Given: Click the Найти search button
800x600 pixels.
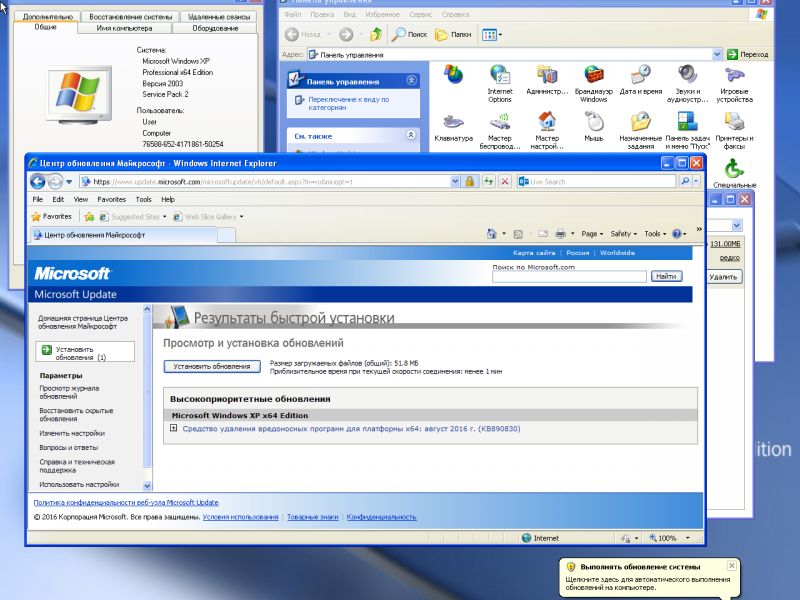Looking at the screenshot, I should (666, 276).
